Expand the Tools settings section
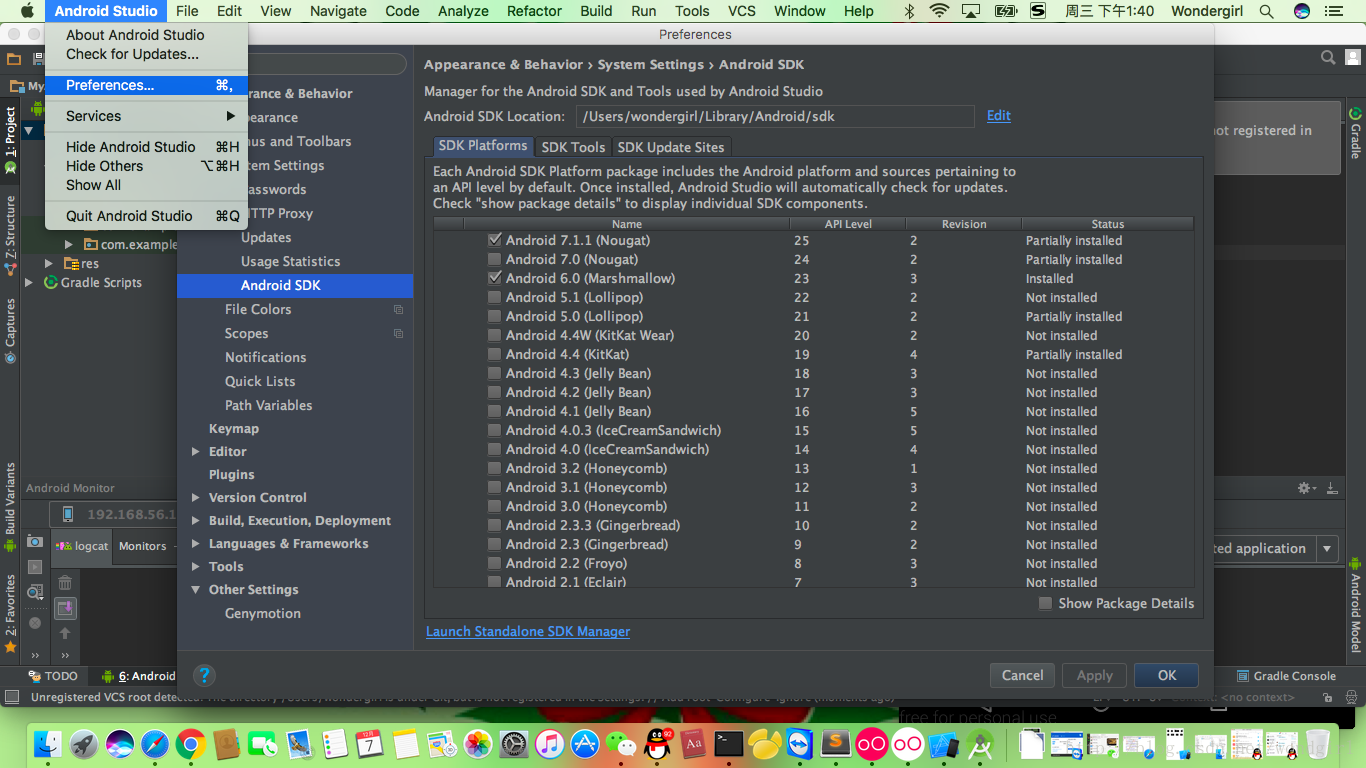Viewport: 1366px width, 768px height. [196, 567]
